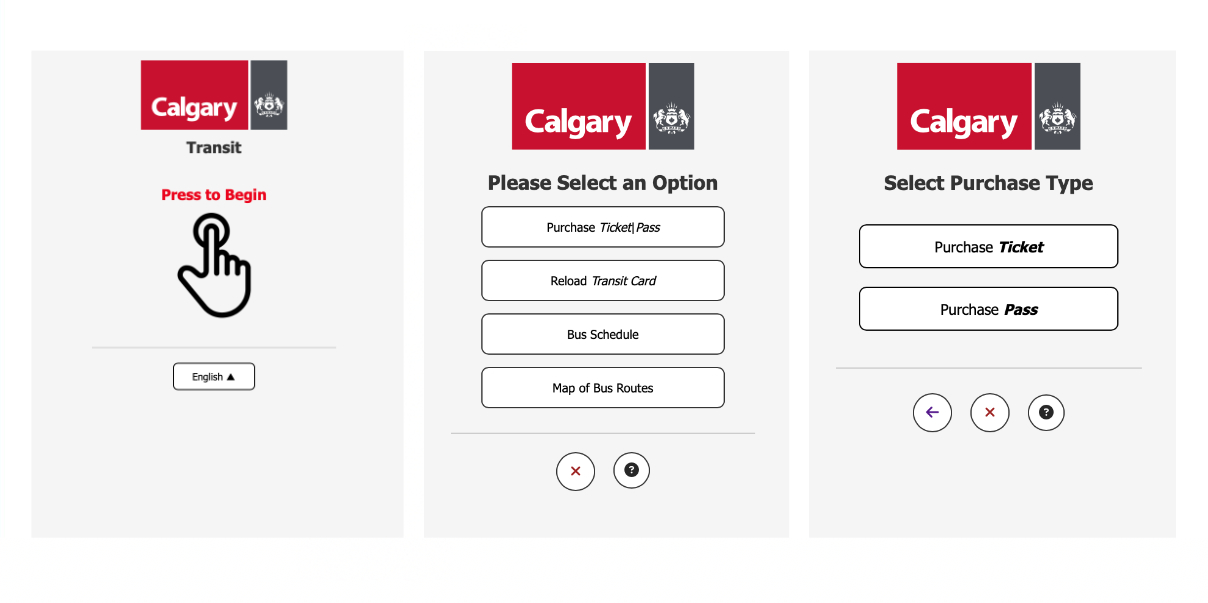Cancel with the red X on Select Purchase Type screen
1208x603 pixels.
(990, 412)
